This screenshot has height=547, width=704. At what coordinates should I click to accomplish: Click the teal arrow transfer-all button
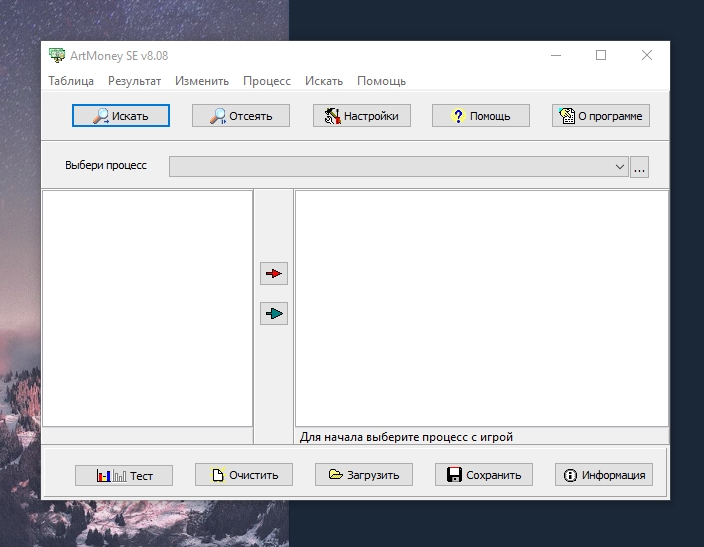tap(274, 313)
